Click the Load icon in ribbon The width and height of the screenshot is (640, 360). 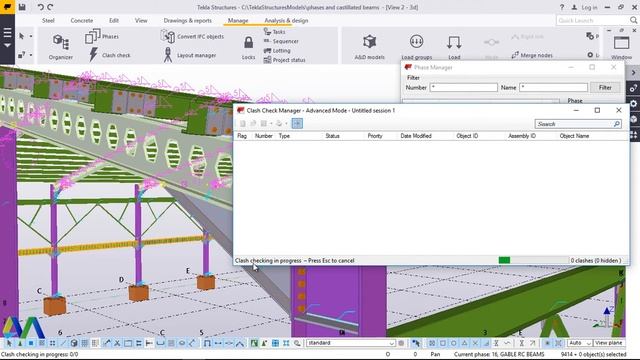tap(454, 42)
